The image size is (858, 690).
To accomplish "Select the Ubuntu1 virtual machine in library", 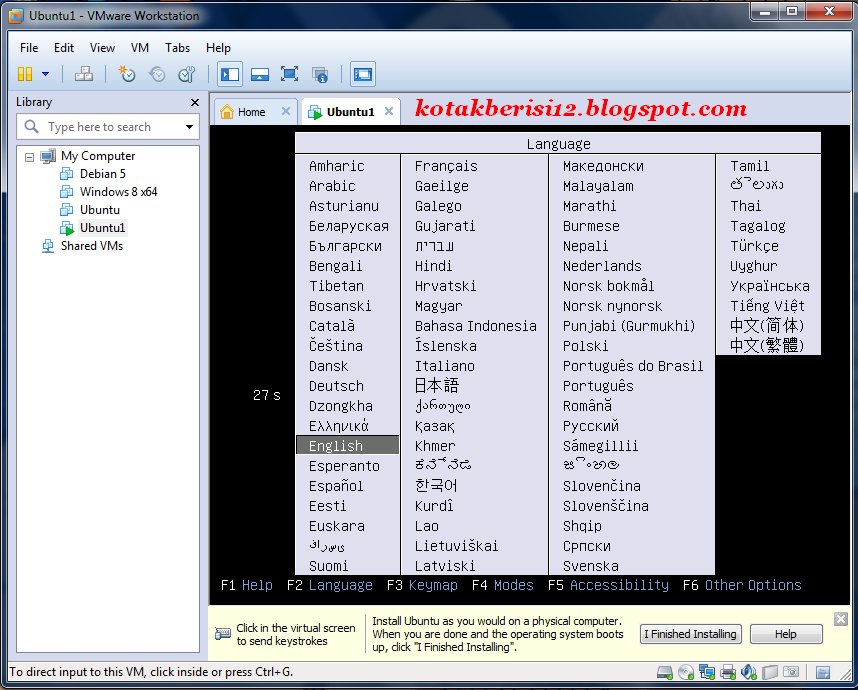I will pyautogui.click(x=102, y=228).
